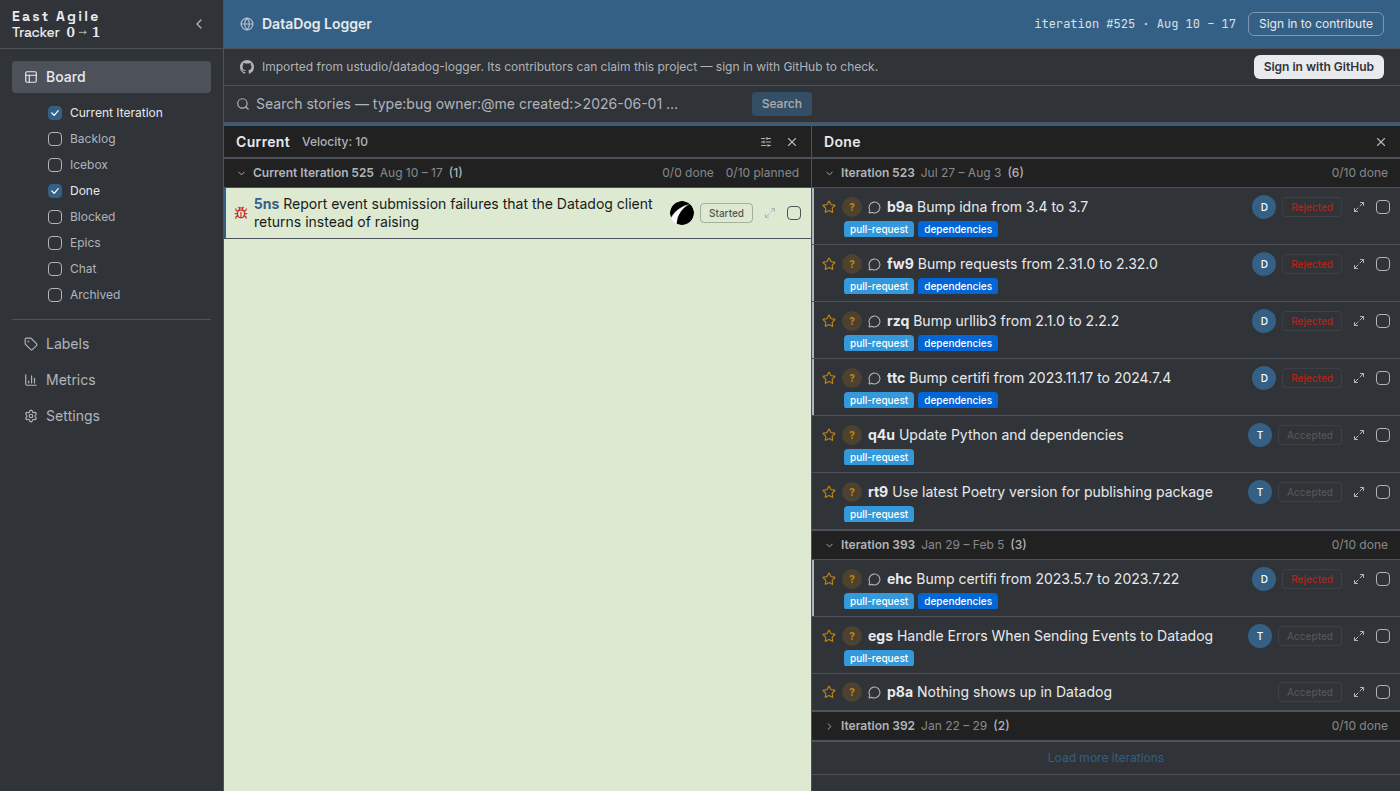This screenshot has width=1400, height=791.
Task: Click the dependencies label on rzq story
Action: tap(957, 343)
